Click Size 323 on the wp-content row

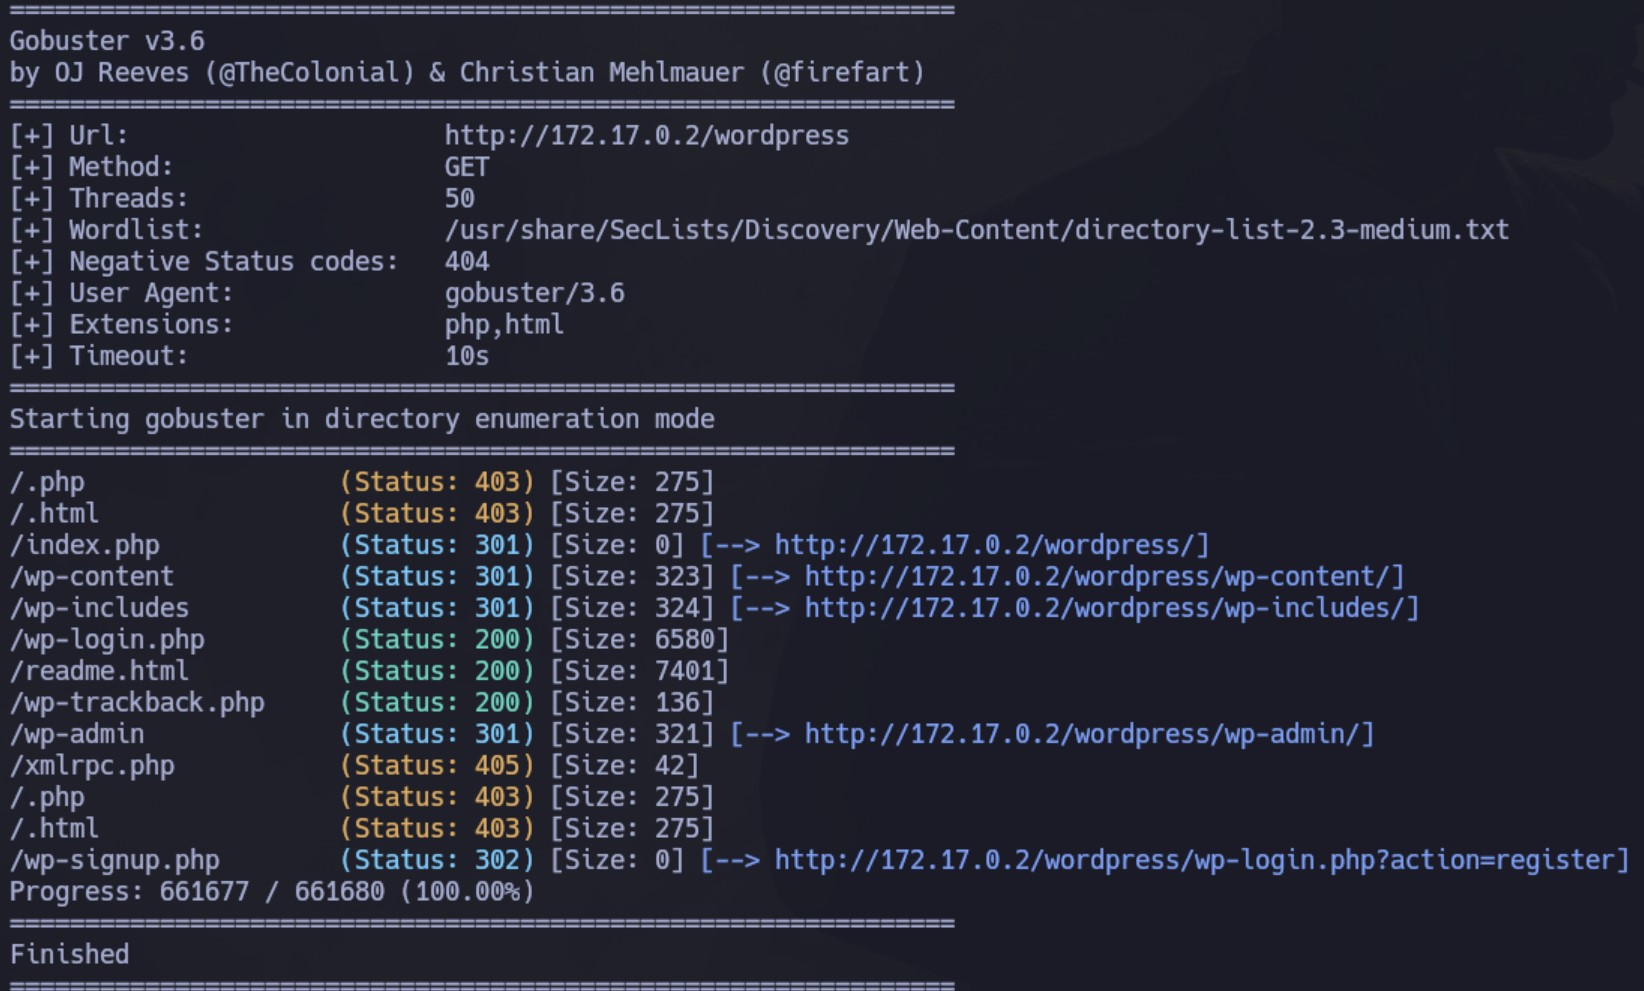tap(632, 576)
